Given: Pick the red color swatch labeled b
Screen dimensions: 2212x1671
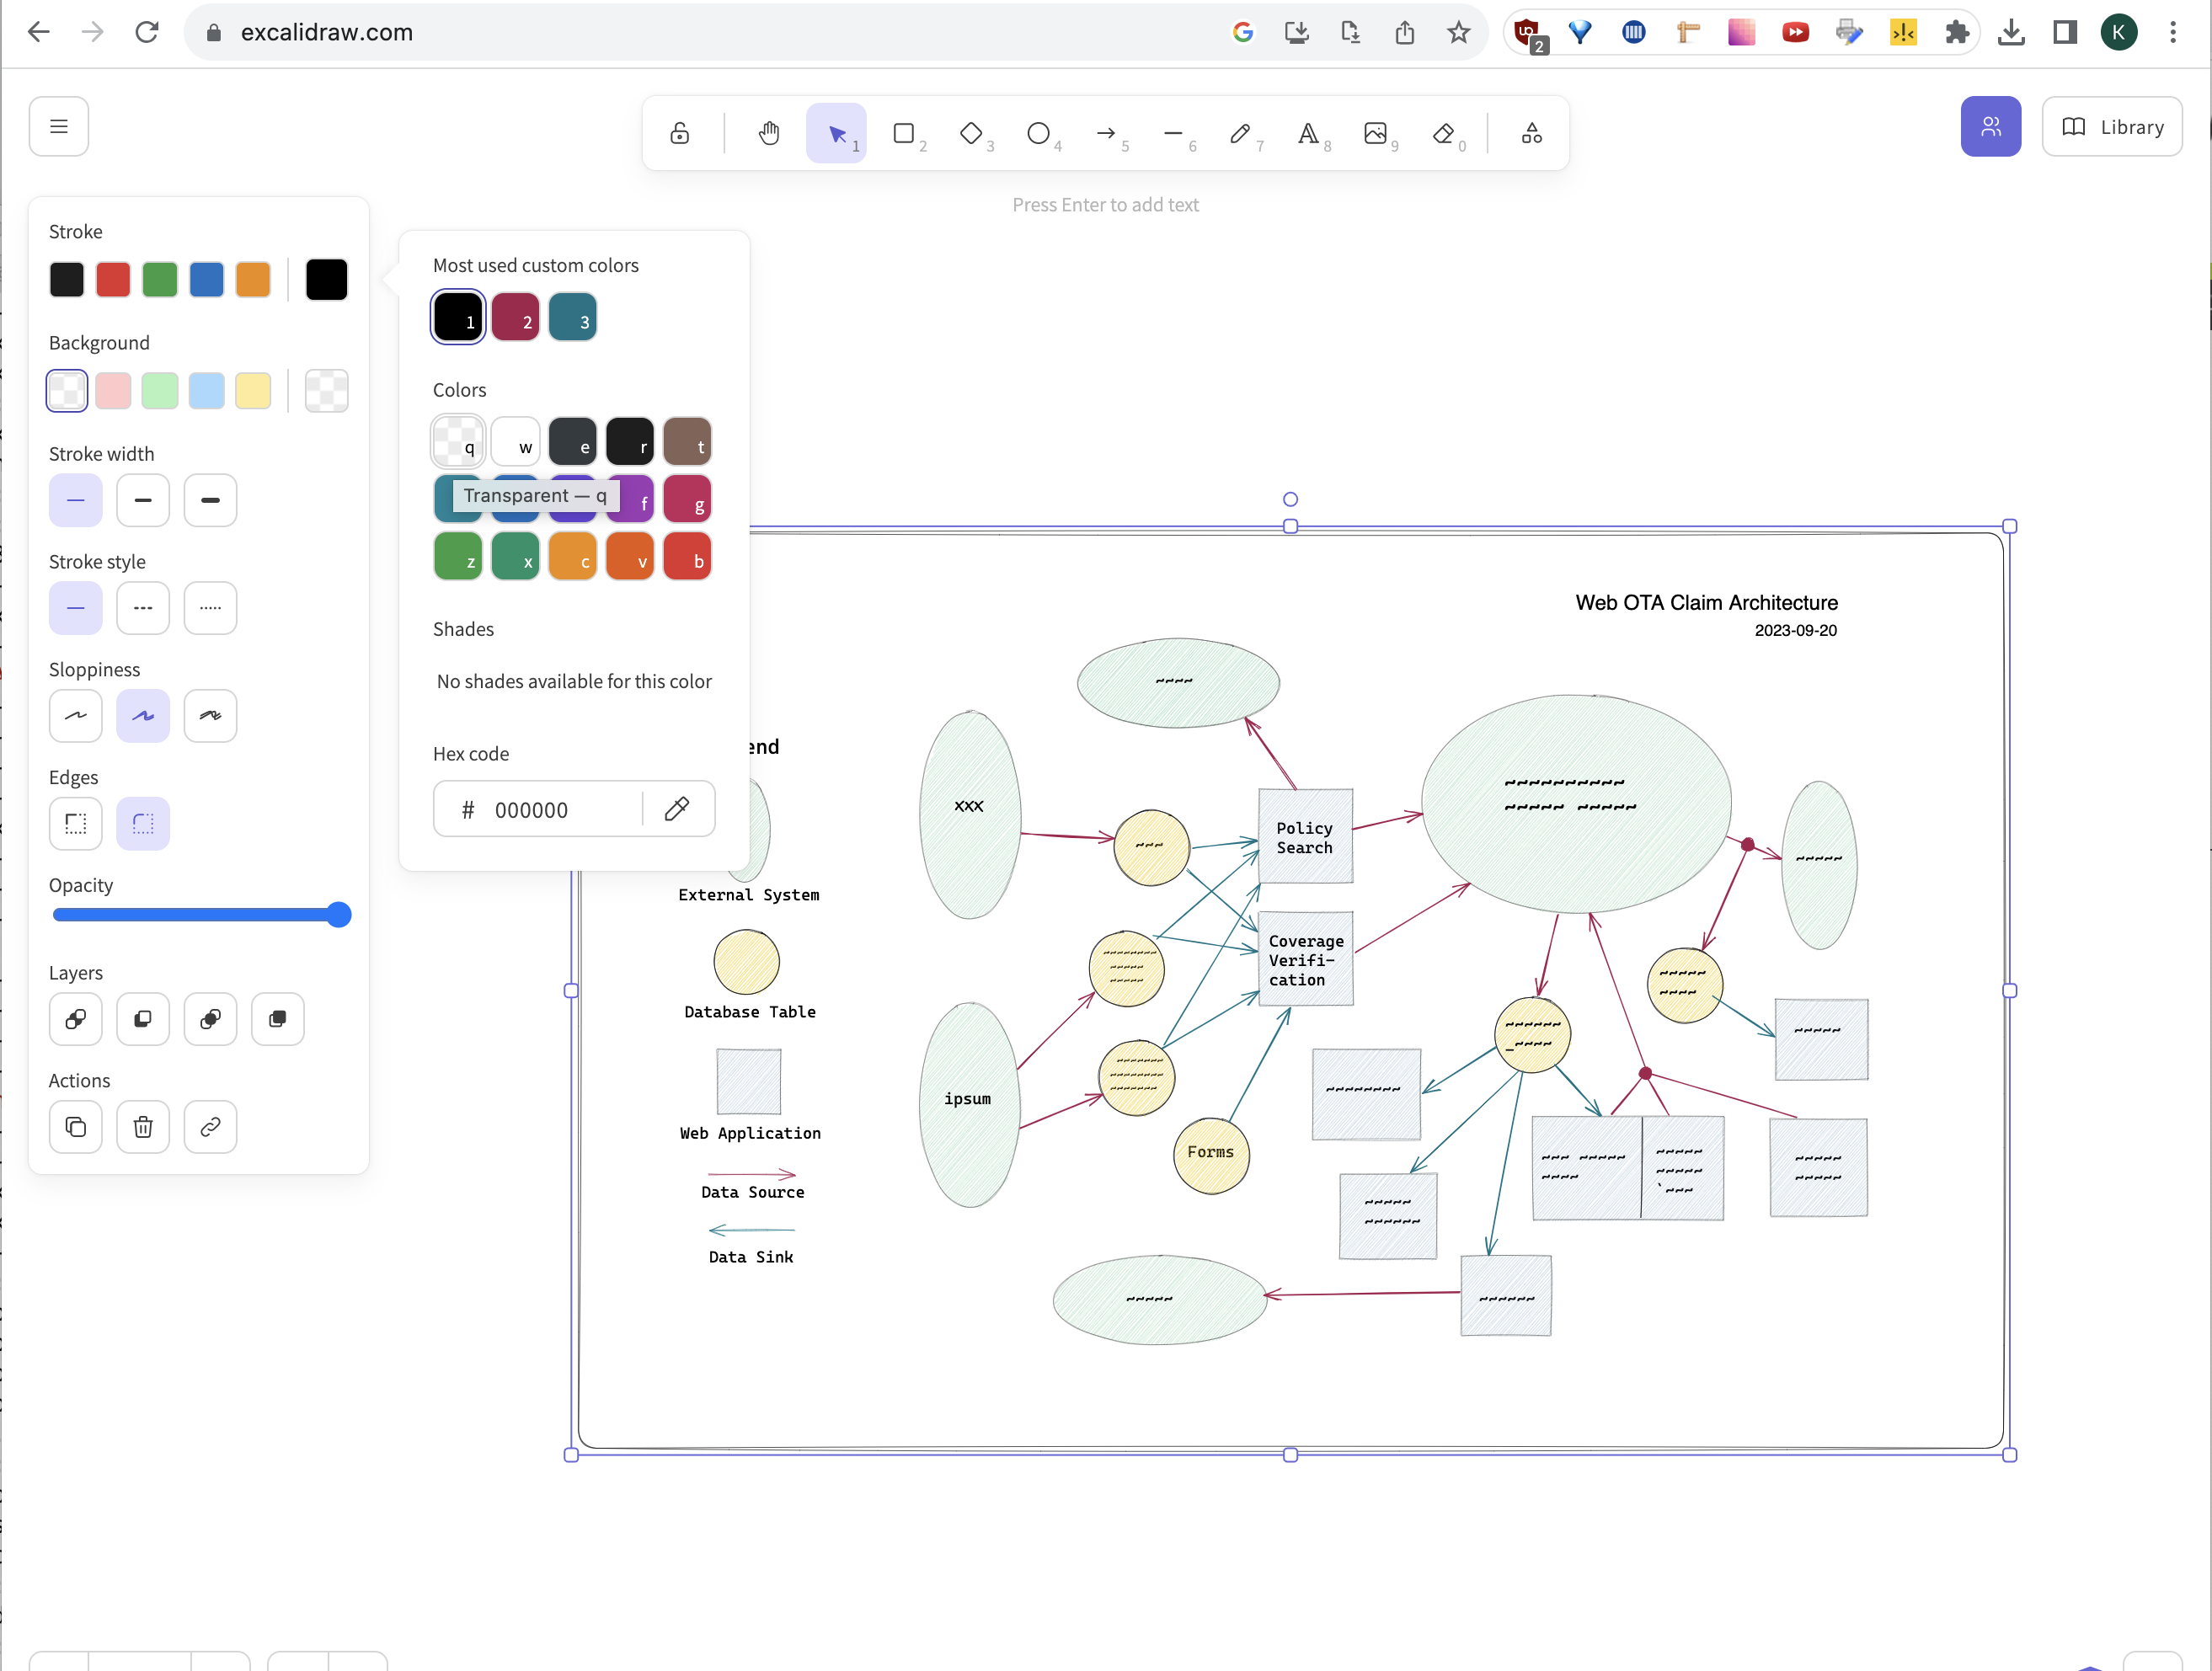Looking at the screenshot, I should point(687,557).
